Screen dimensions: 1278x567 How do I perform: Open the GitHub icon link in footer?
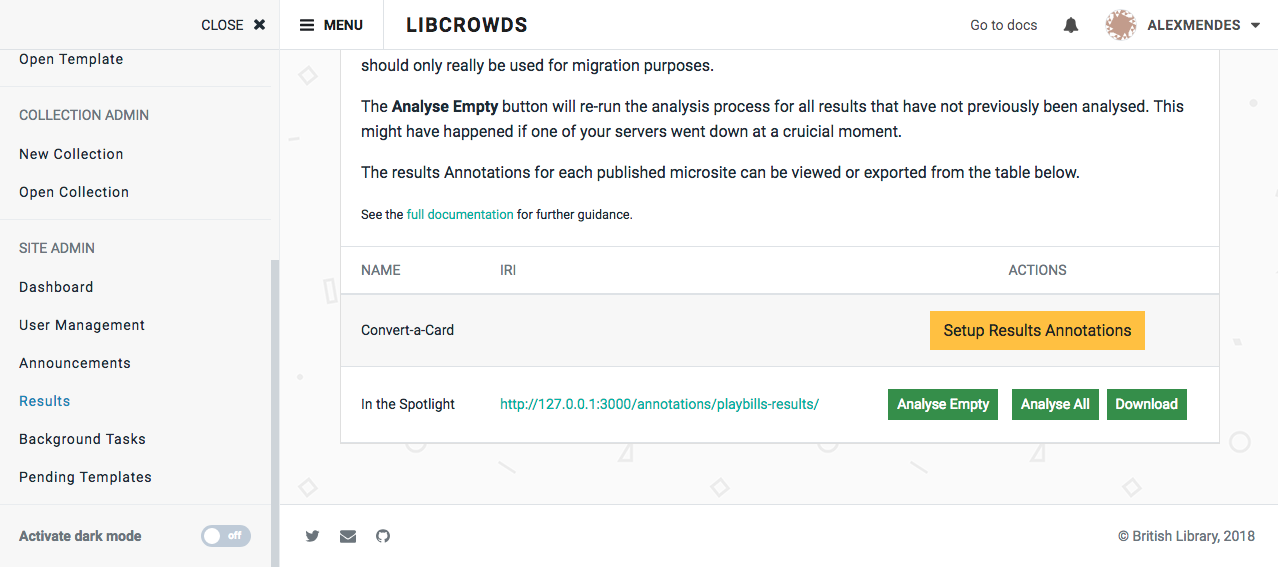[383, 536]
